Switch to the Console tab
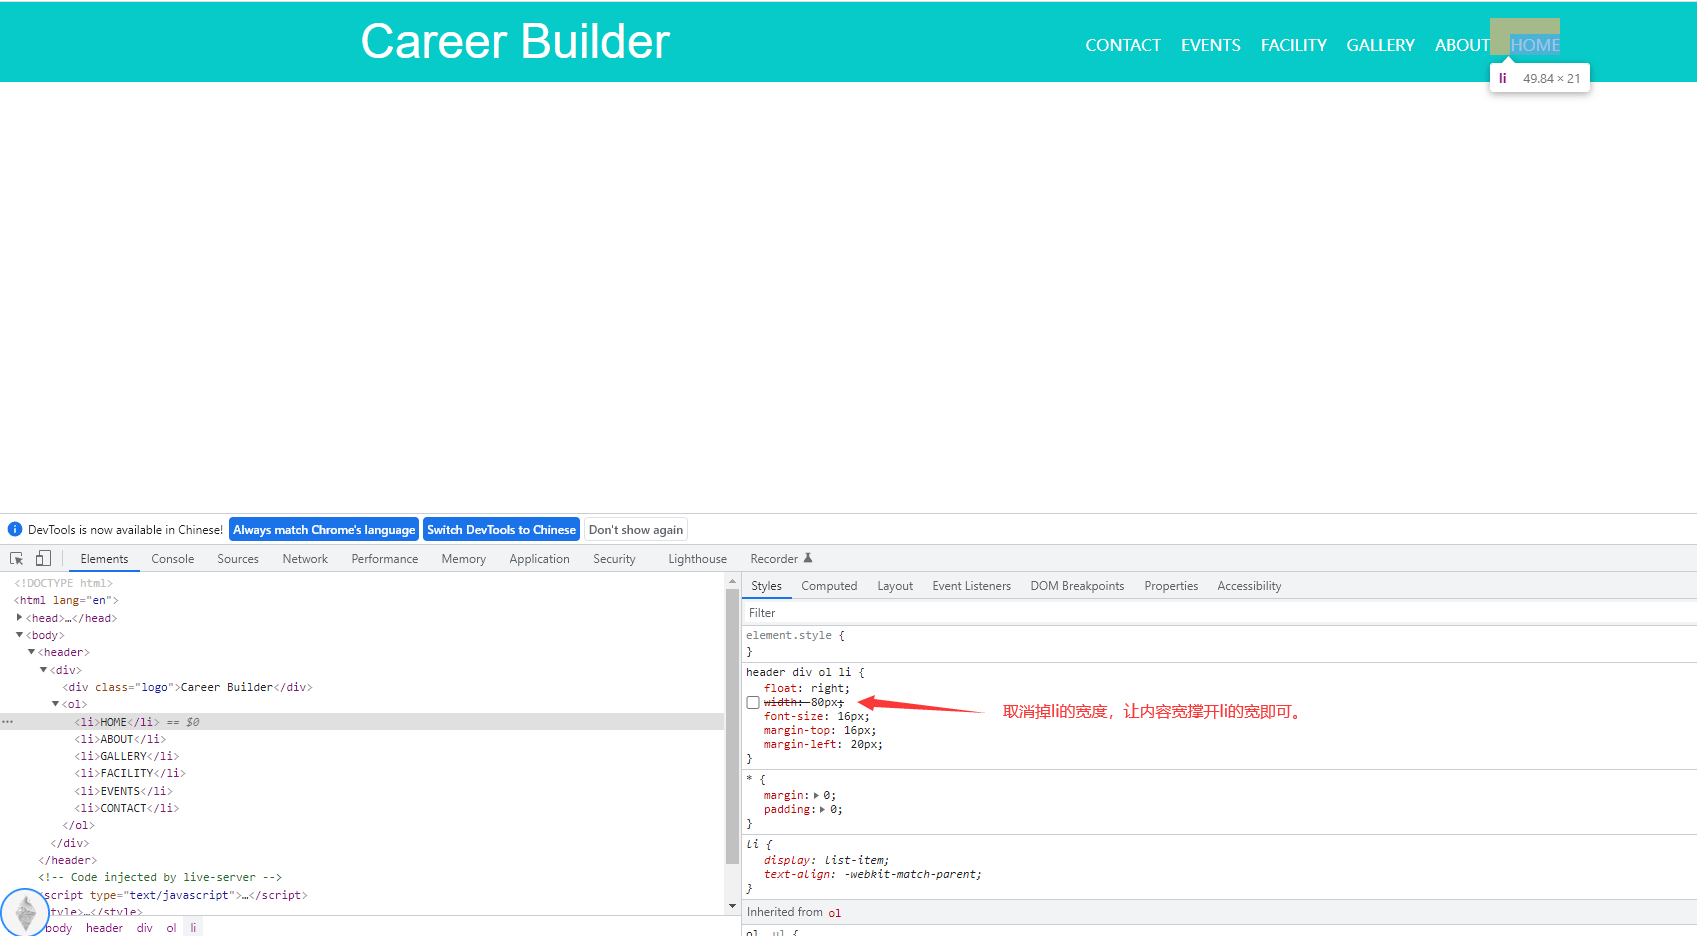 173,559
